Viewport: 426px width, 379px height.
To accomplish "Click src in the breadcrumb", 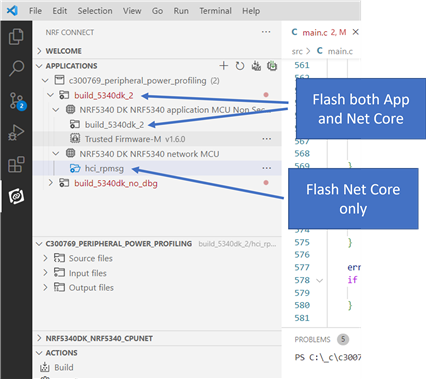I will click(297, 51).
